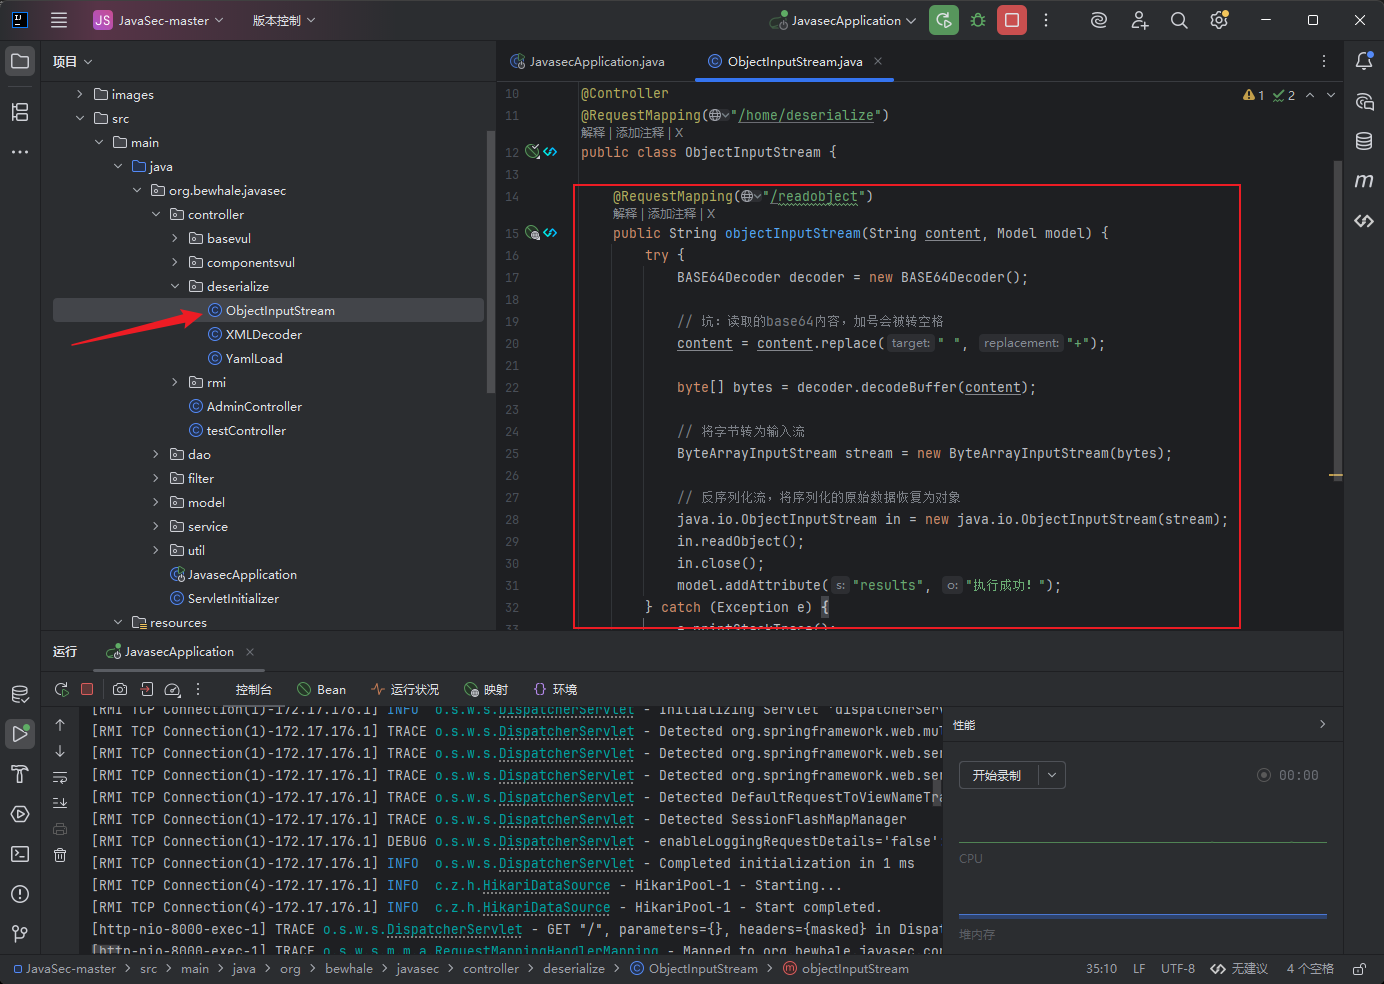
Task: Collapse the deserialize package folder
Action: click(x=175, y=286)
